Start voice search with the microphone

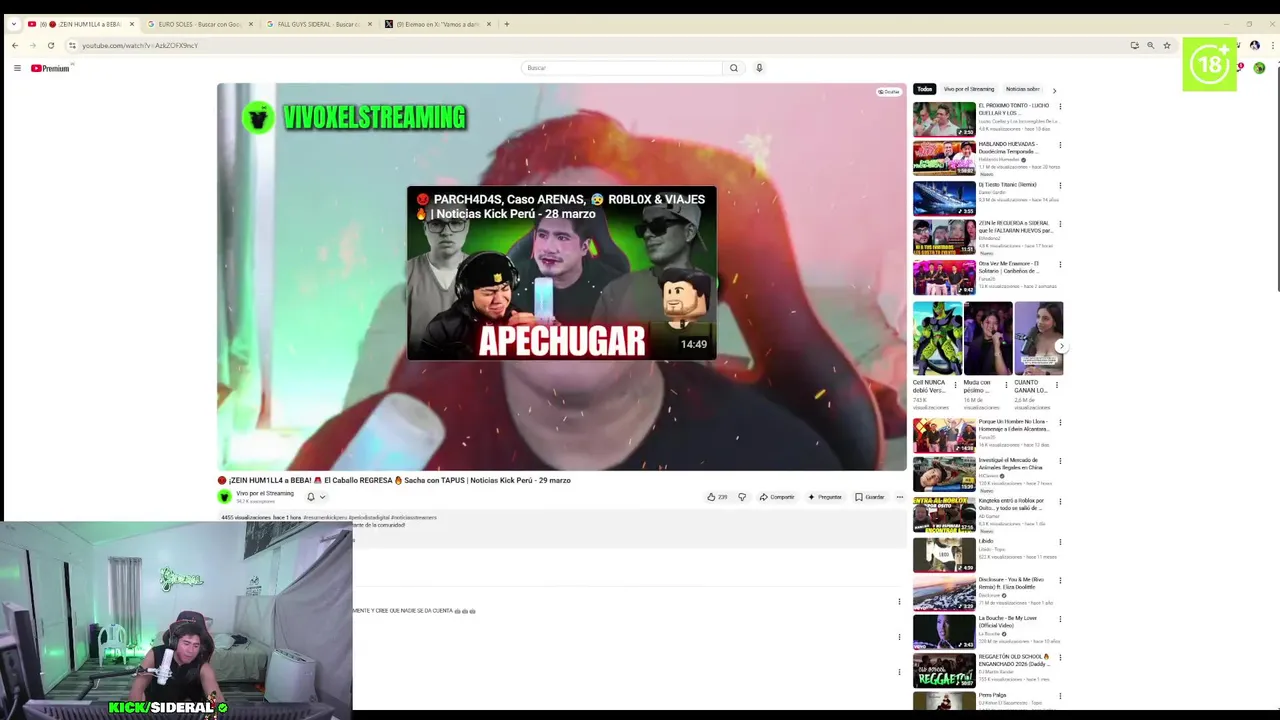(759, 68)
